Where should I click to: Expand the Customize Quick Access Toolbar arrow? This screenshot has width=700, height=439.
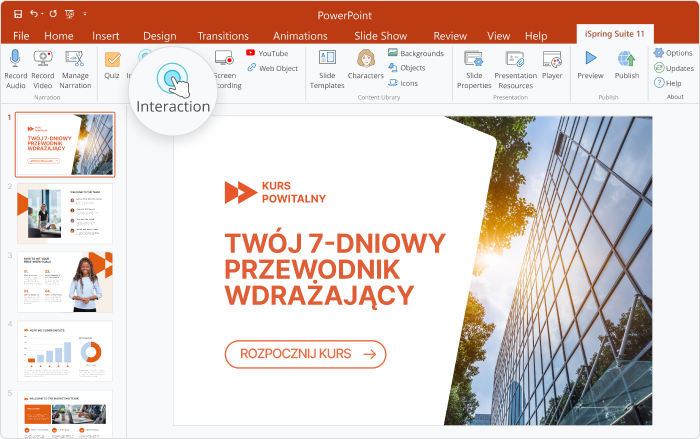85,14
